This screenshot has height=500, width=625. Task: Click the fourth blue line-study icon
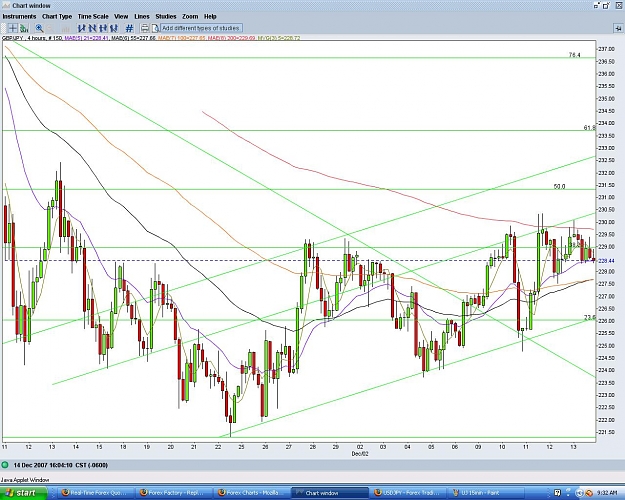[x=114, y=28]
